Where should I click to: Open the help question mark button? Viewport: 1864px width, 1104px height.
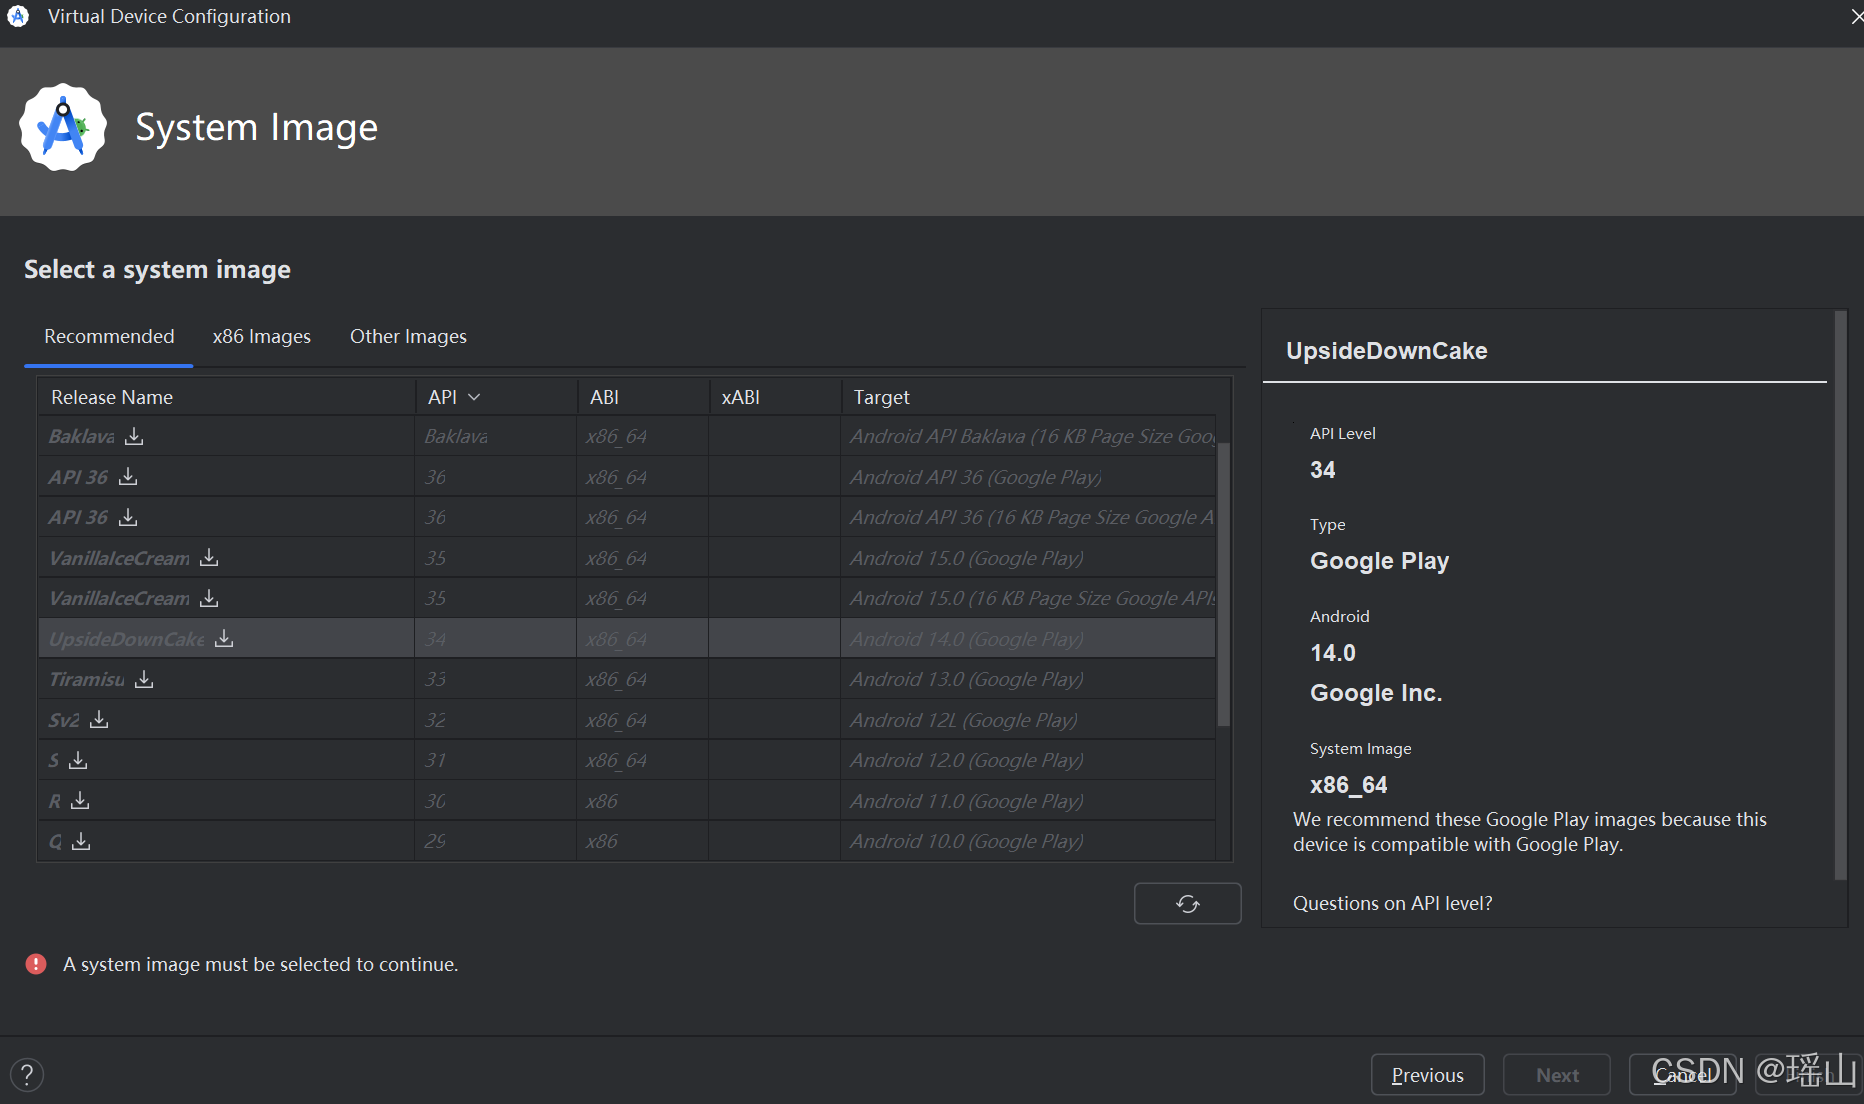[x=27, y=1075]
